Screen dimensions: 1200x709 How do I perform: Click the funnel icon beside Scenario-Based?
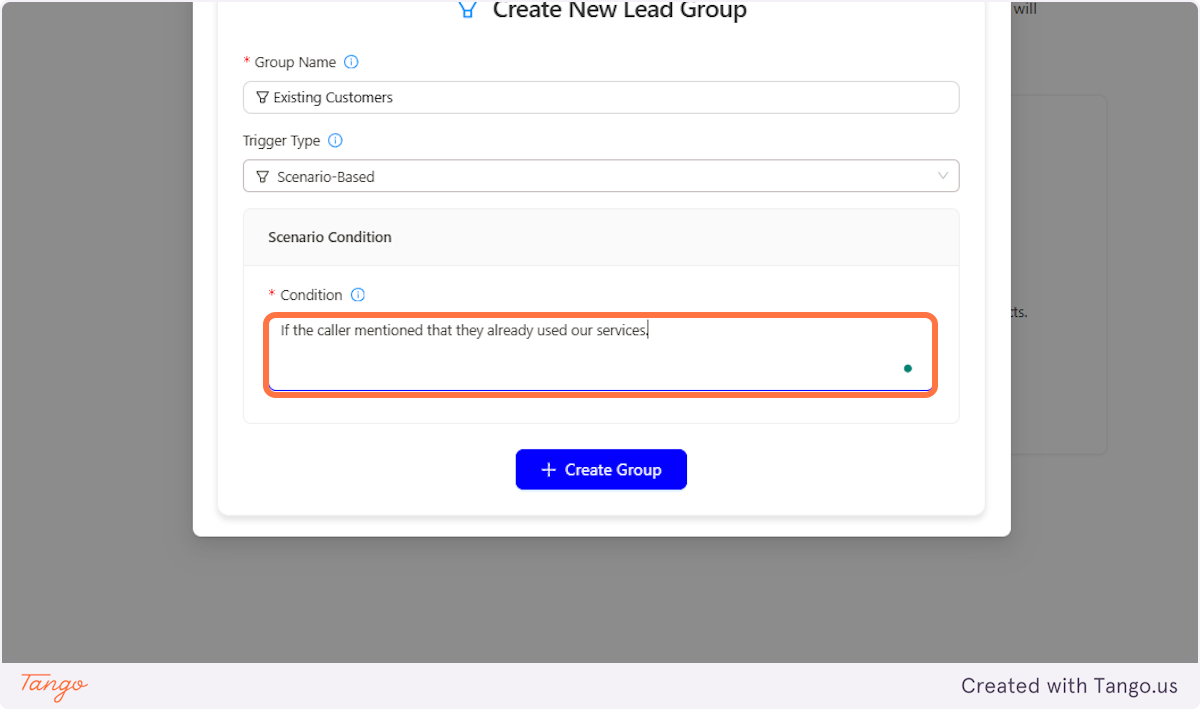[263, 177]
